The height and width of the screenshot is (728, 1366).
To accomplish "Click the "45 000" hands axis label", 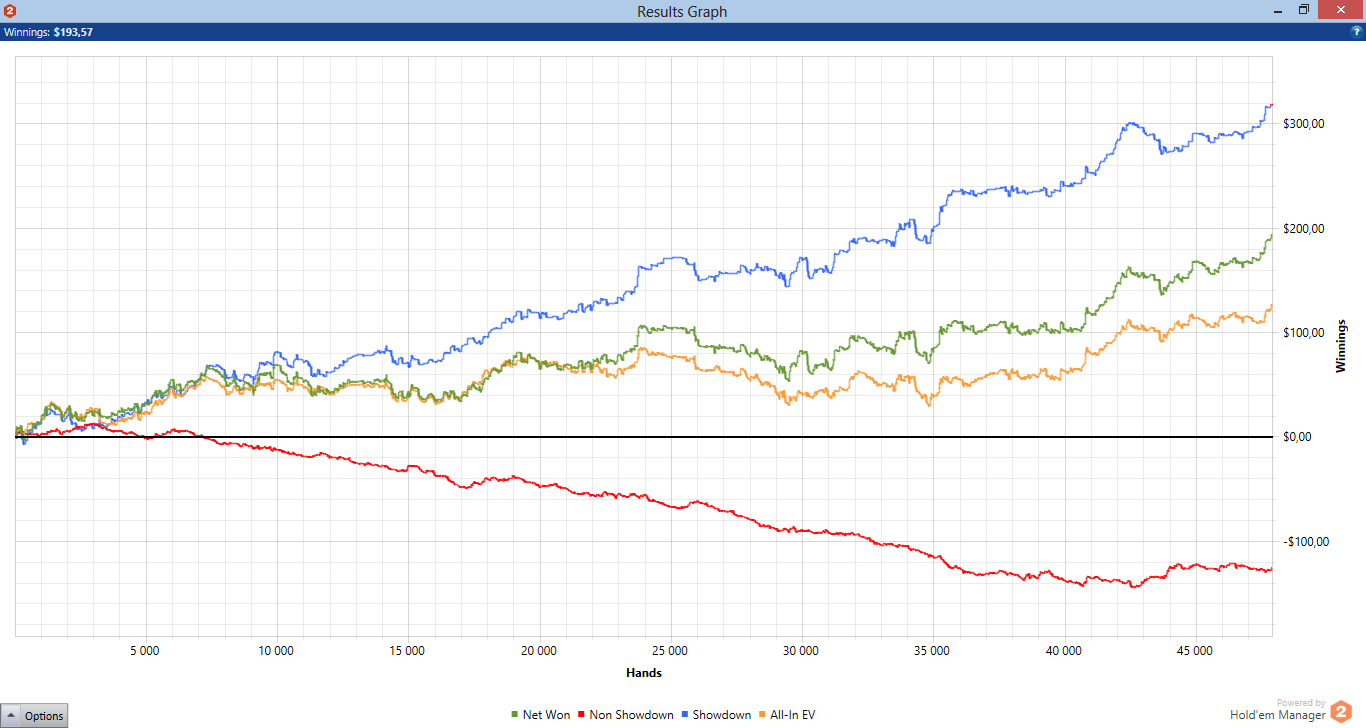I will click(x=1195, y=651).
